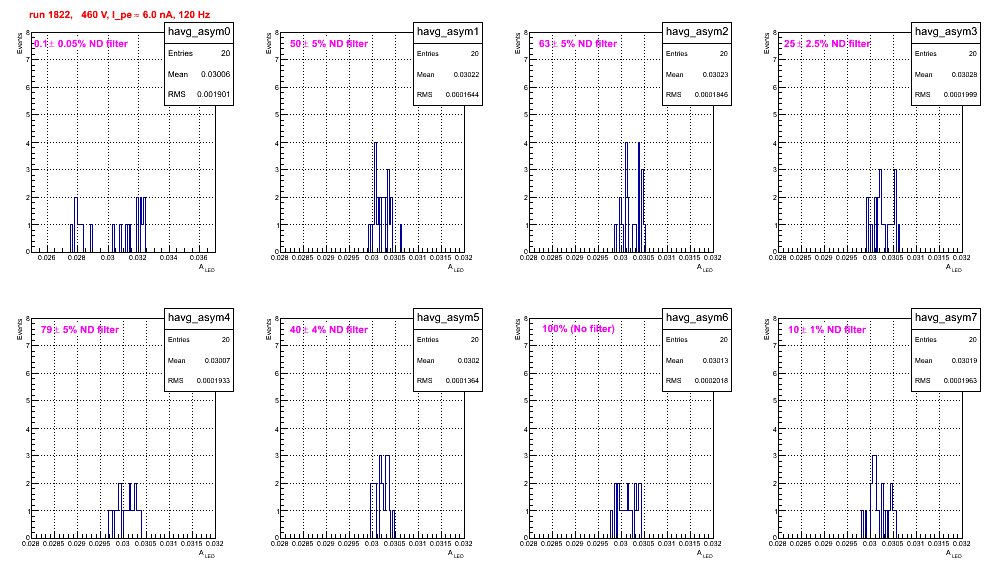
Task: Select the '63± 5% ND filter' label
Action: 578,44
